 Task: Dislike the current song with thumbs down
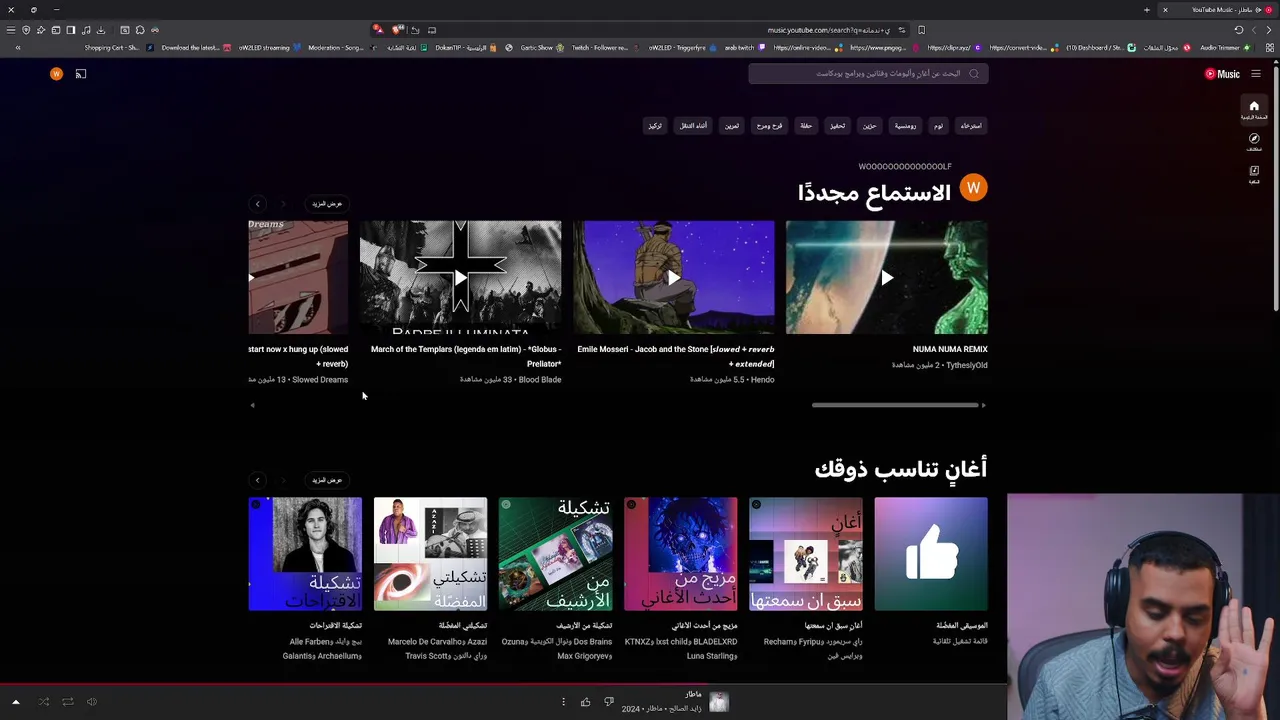pyautogui.click(x=609, y=702)
